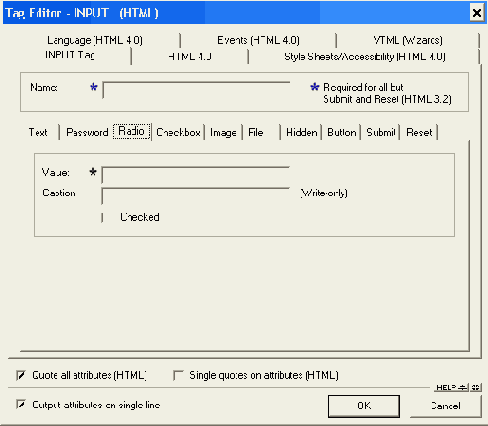The width and height of the screenshot is (488, 426).
Task: Select the Submit input type tab
Action: coord(381,132)
